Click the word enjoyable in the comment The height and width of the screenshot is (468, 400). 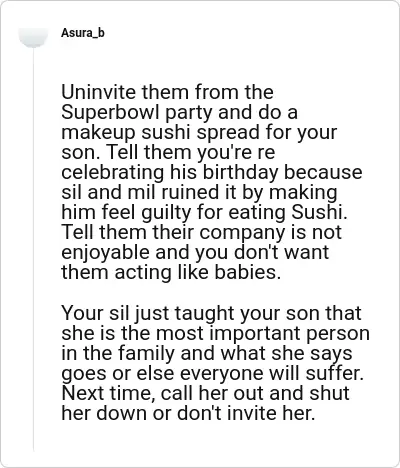tap(105, 253)
